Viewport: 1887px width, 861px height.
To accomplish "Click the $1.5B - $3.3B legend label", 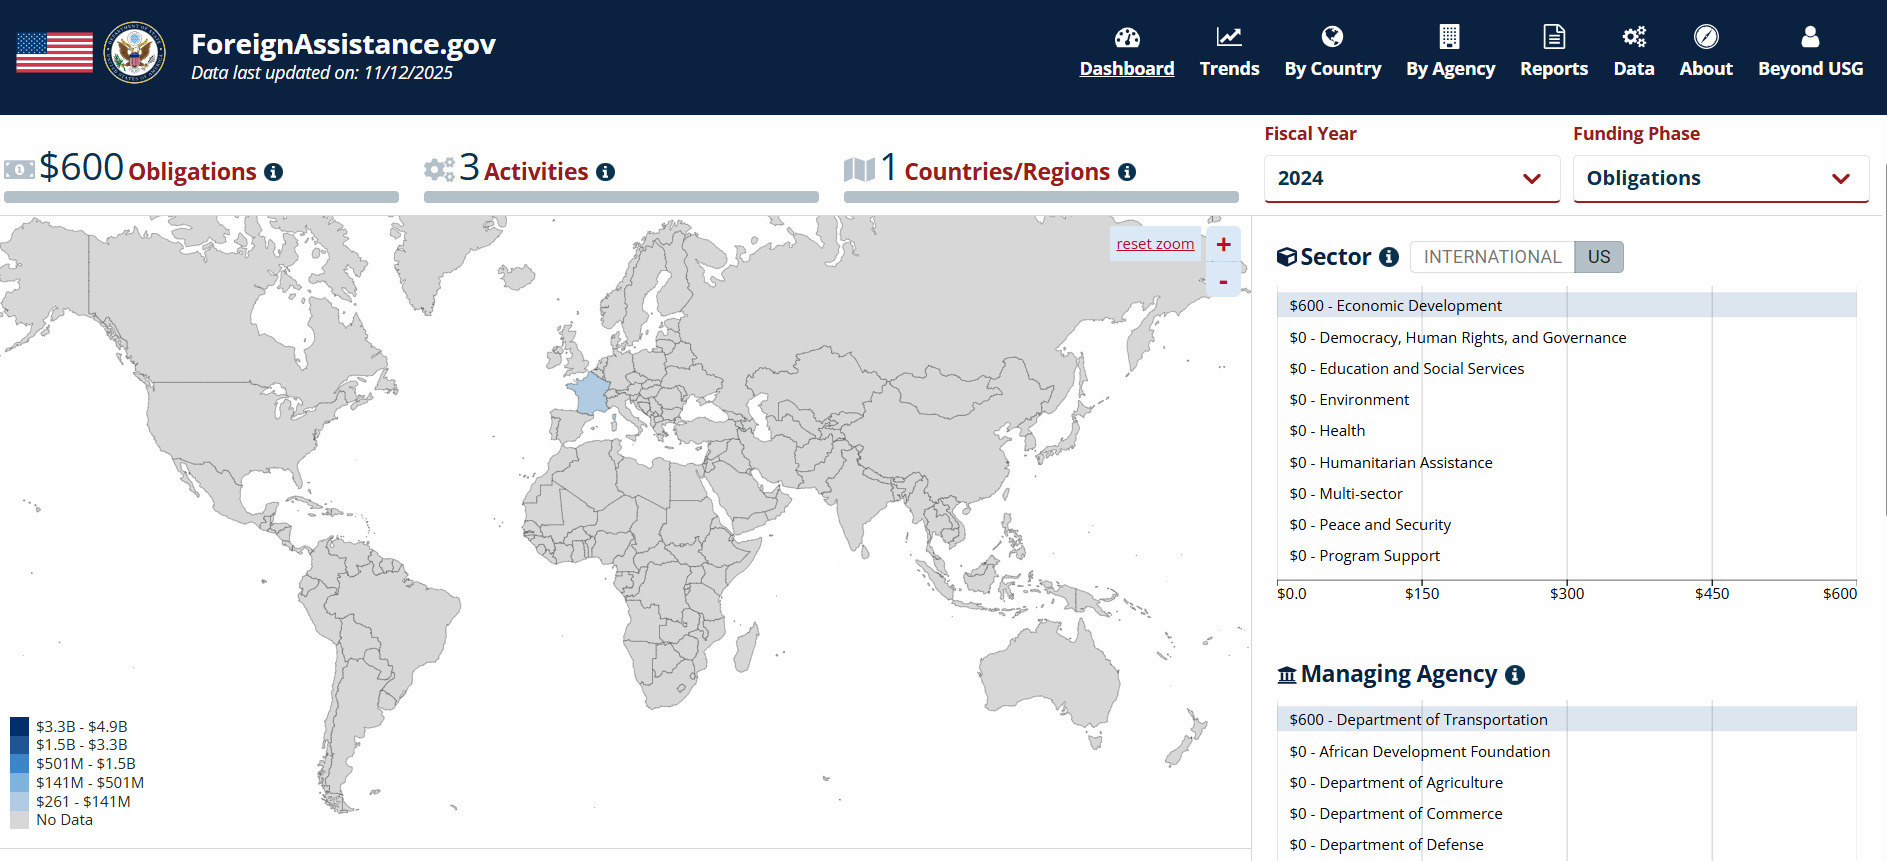I will (82, 745).
